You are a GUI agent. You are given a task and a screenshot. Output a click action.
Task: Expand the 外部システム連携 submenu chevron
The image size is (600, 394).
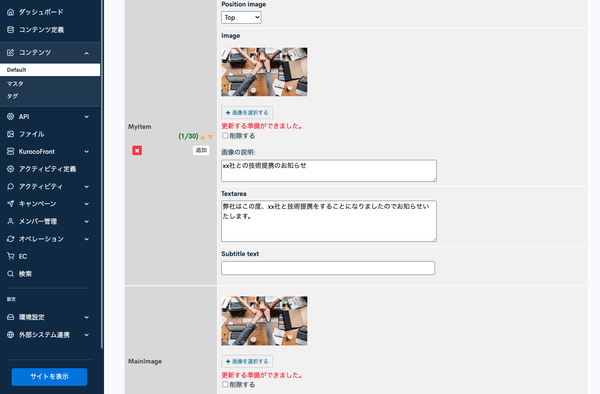86,335
